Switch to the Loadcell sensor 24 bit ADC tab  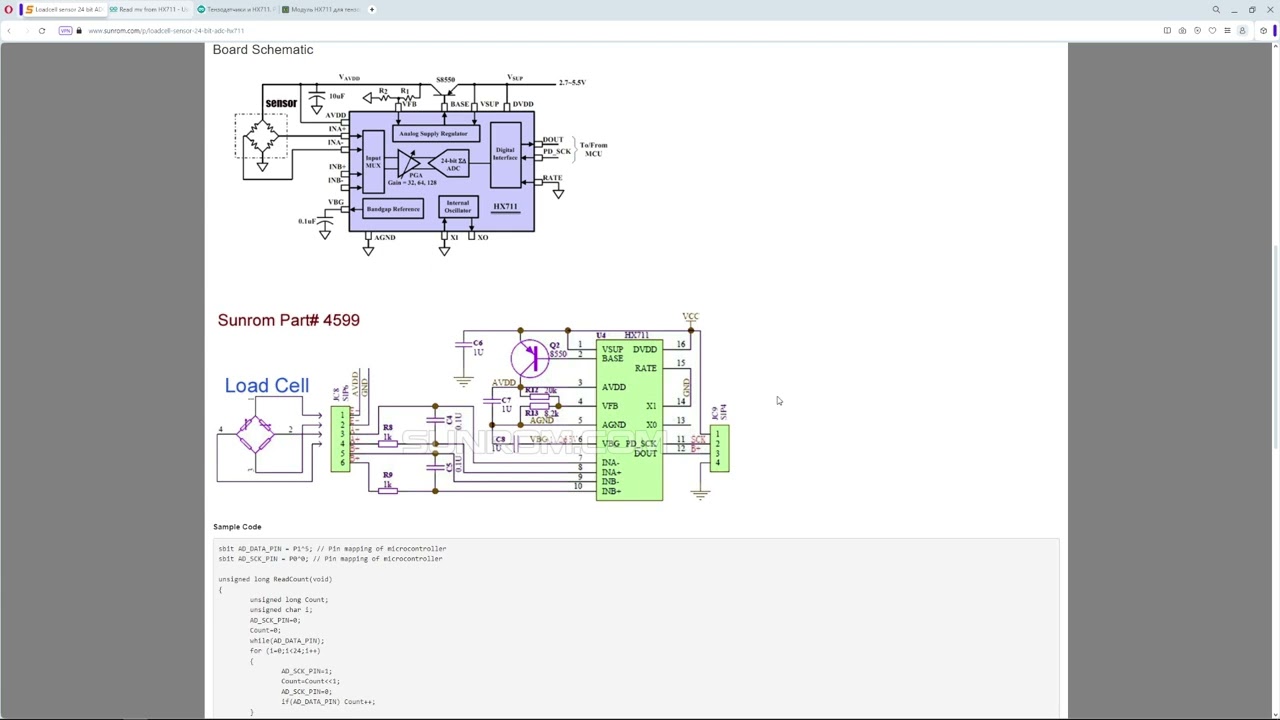click(x=63, y=10)
